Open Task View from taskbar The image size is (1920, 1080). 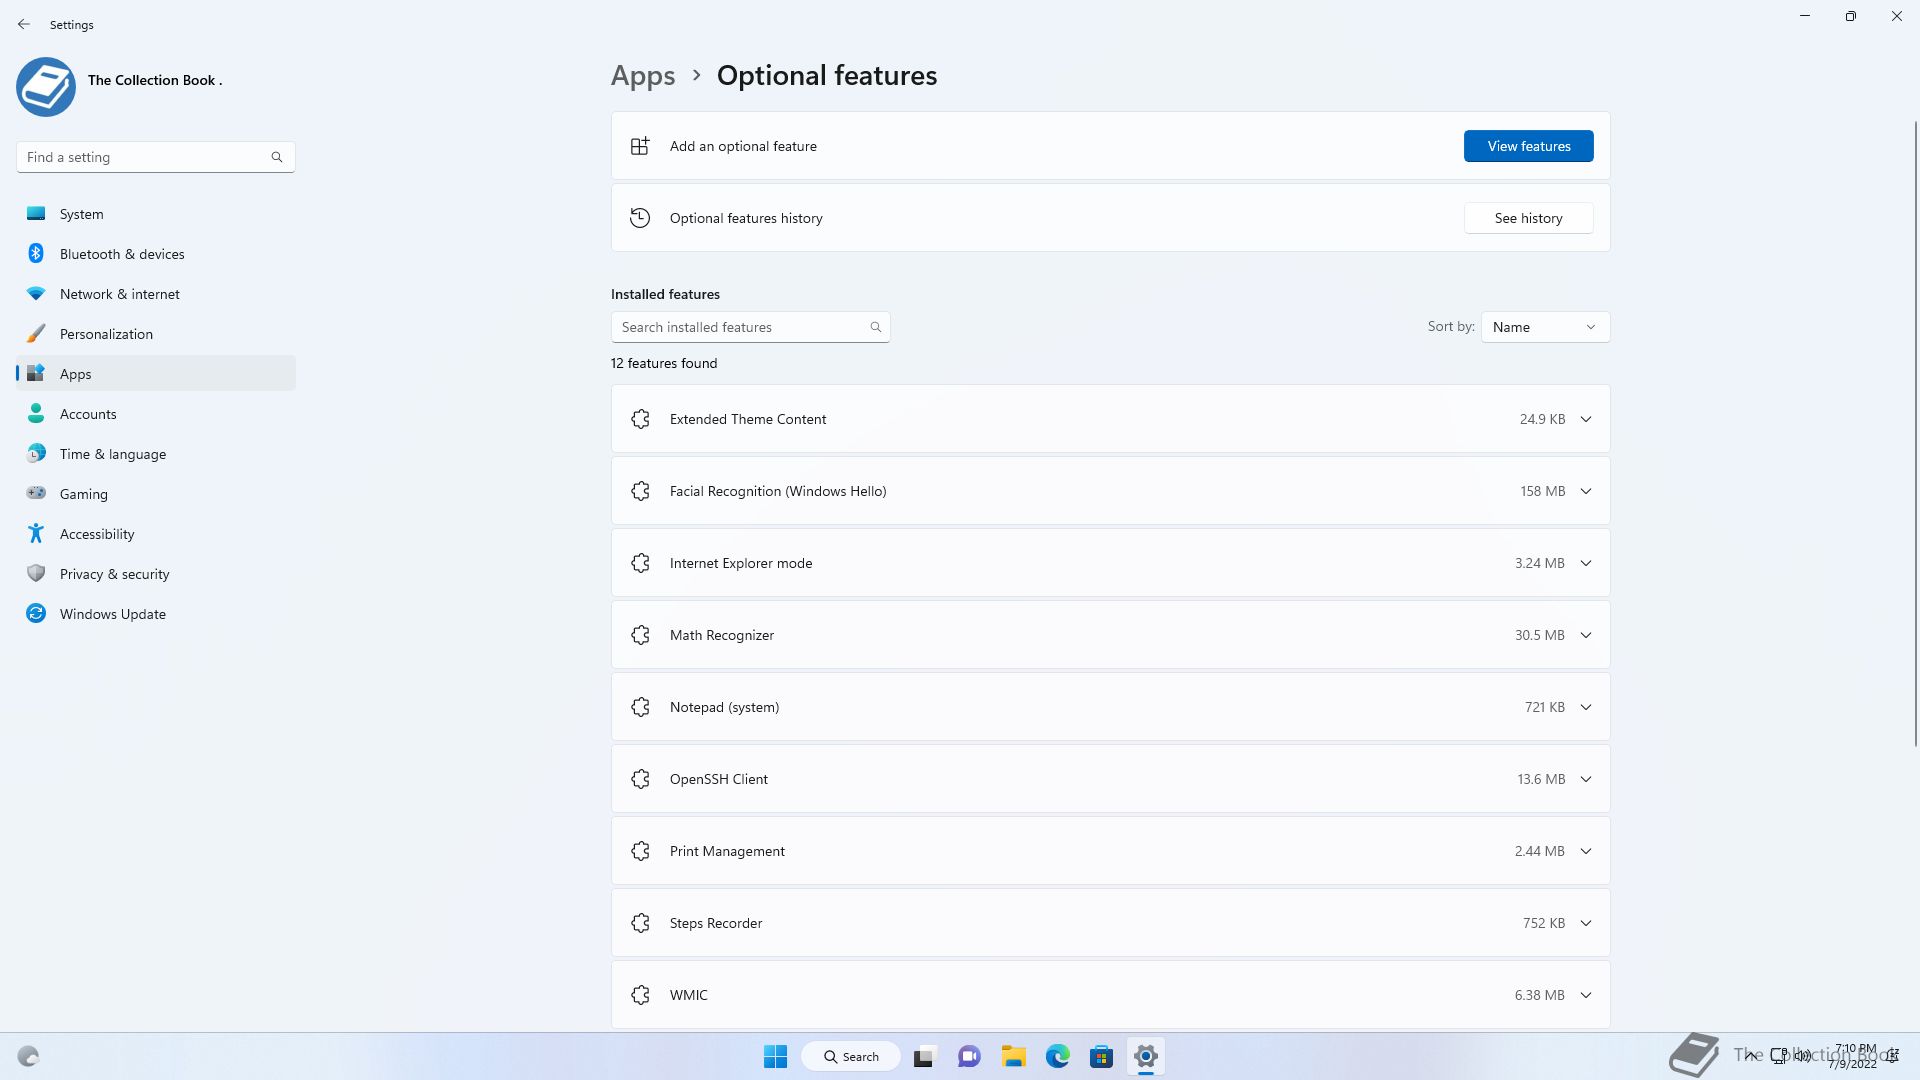[924, 1056]
